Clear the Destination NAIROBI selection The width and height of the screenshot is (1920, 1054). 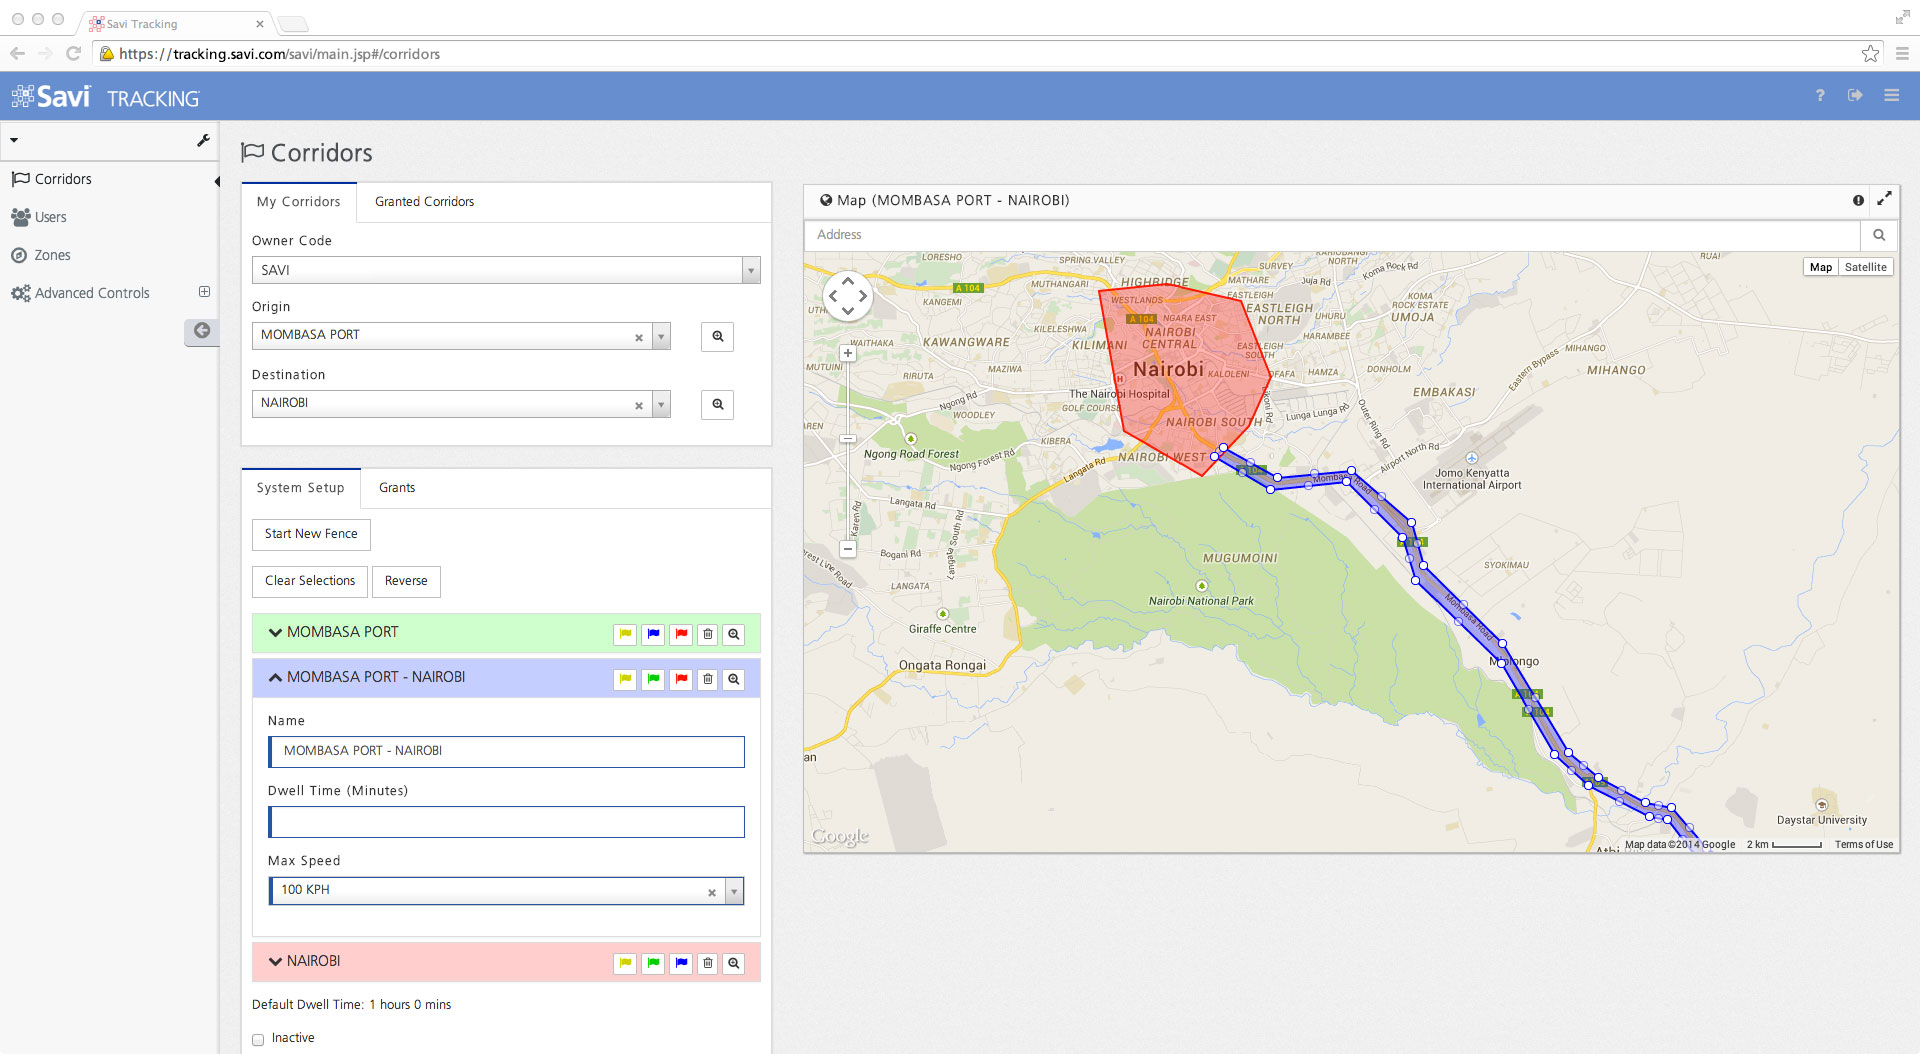pyautogui.click(x=639, y=406)
